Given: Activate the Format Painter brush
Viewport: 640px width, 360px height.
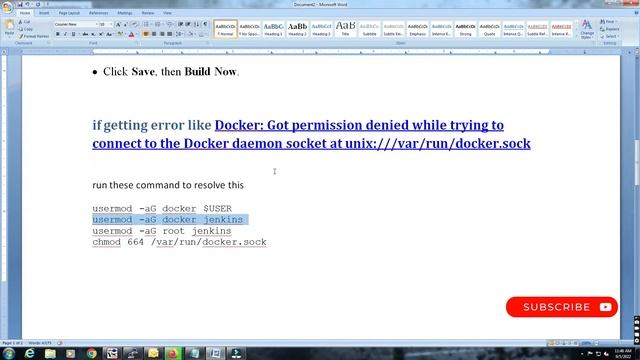Looking at the screenshot, I should (x=33, y=36).
